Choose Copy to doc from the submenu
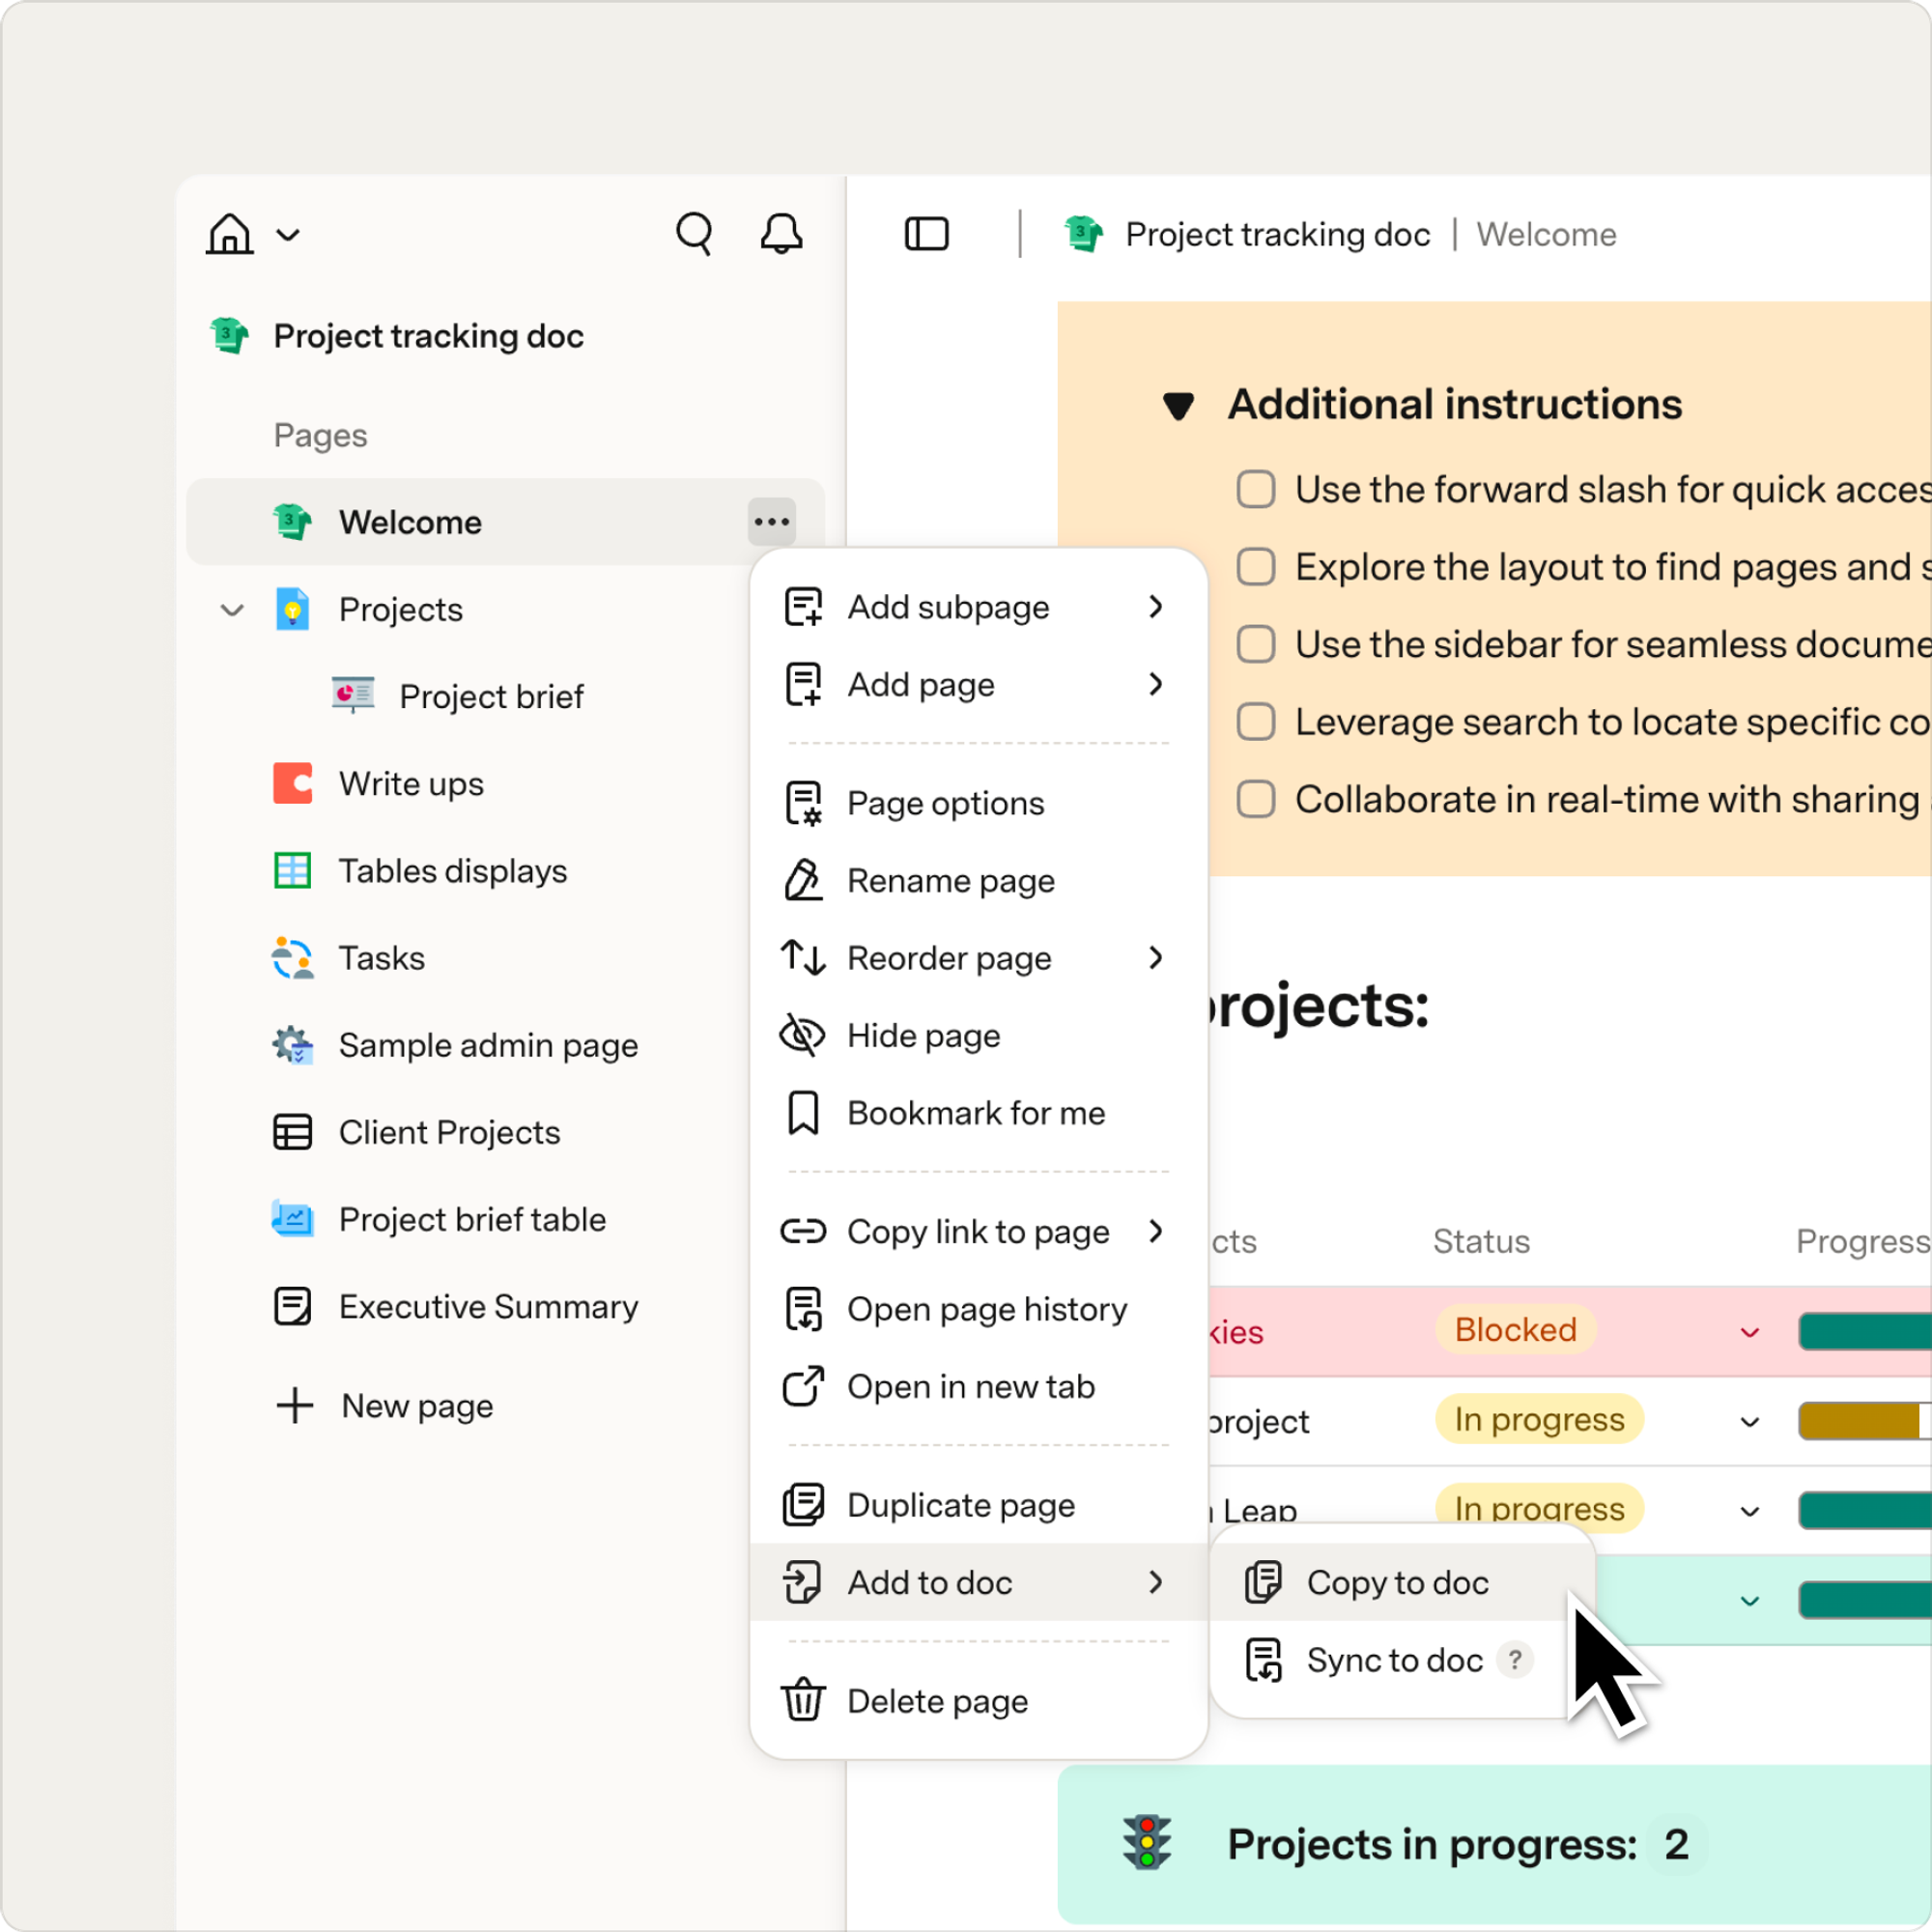Viewport: 1932px width, 1932px height. pyautogui.click(x=1400, y=1582)
